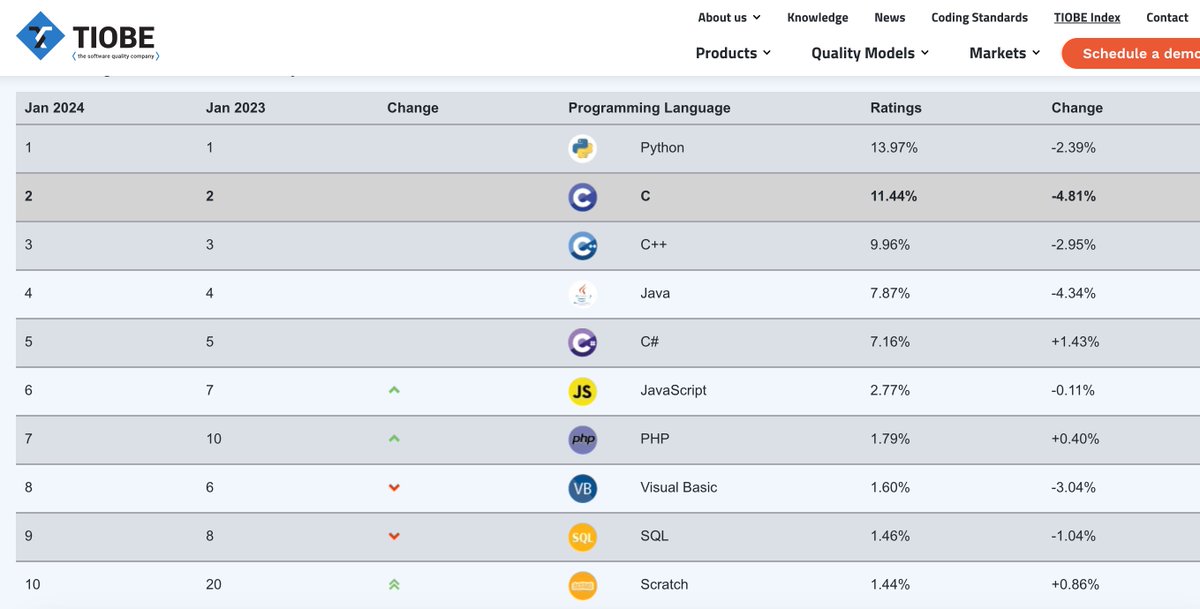Click the Visual Basic VB icon
Screen dimensions: 1200x609
click(x=582, y=488)
